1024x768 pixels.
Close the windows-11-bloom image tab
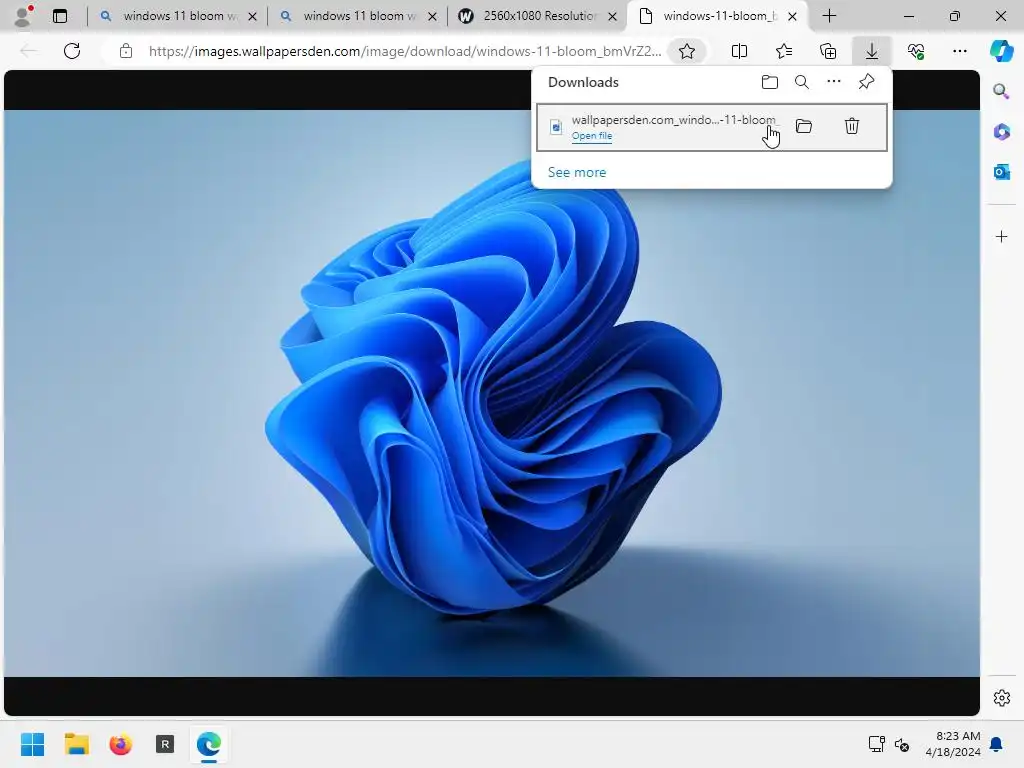click(792, 16)
